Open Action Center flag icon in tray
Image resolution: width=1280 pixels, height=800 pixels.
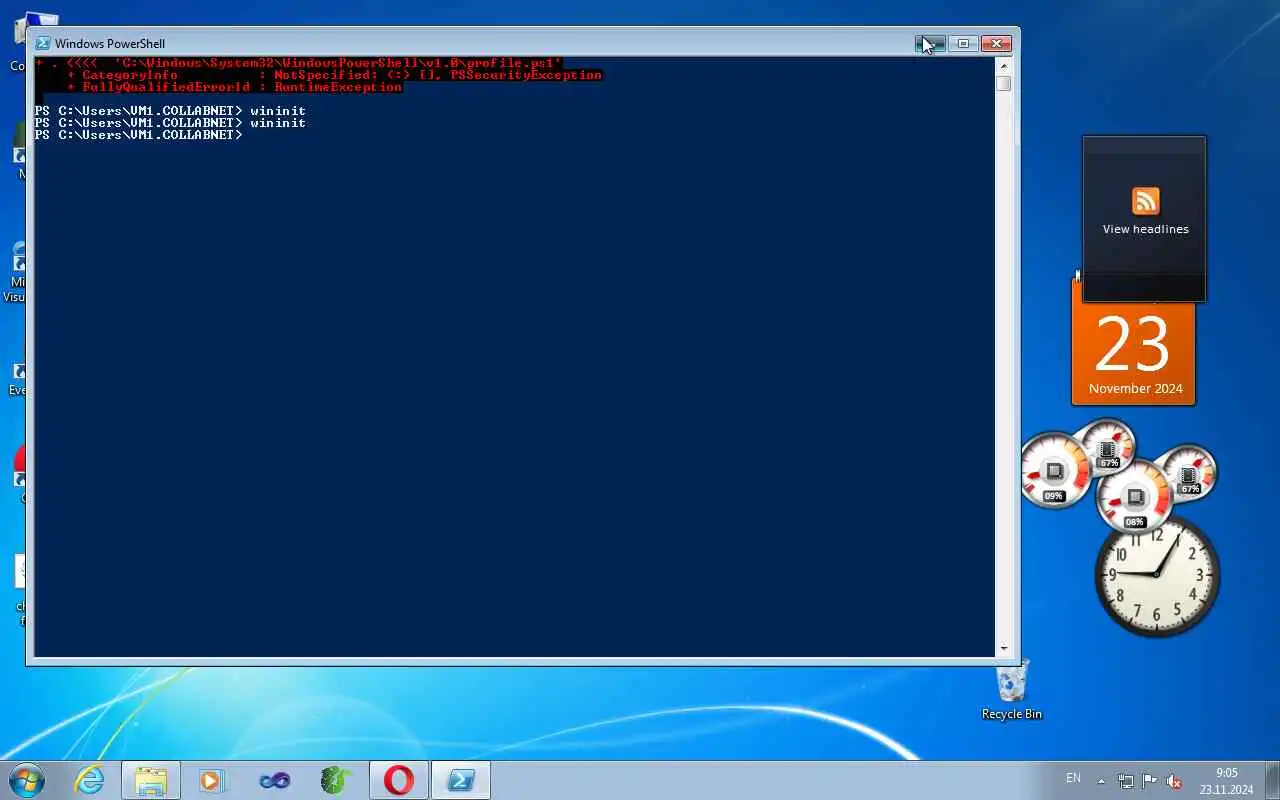pos(1150,781)
